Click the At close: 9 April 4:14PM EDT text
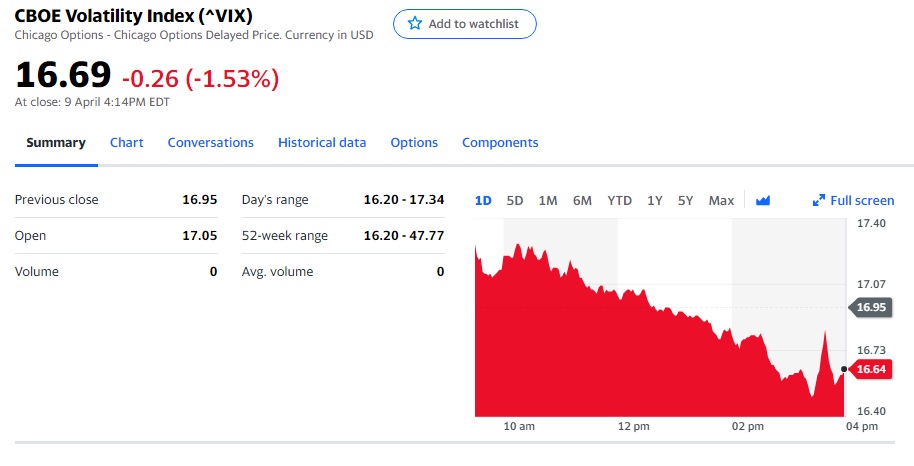Viewport: 914px width, 466px height. tap(92, 102)
